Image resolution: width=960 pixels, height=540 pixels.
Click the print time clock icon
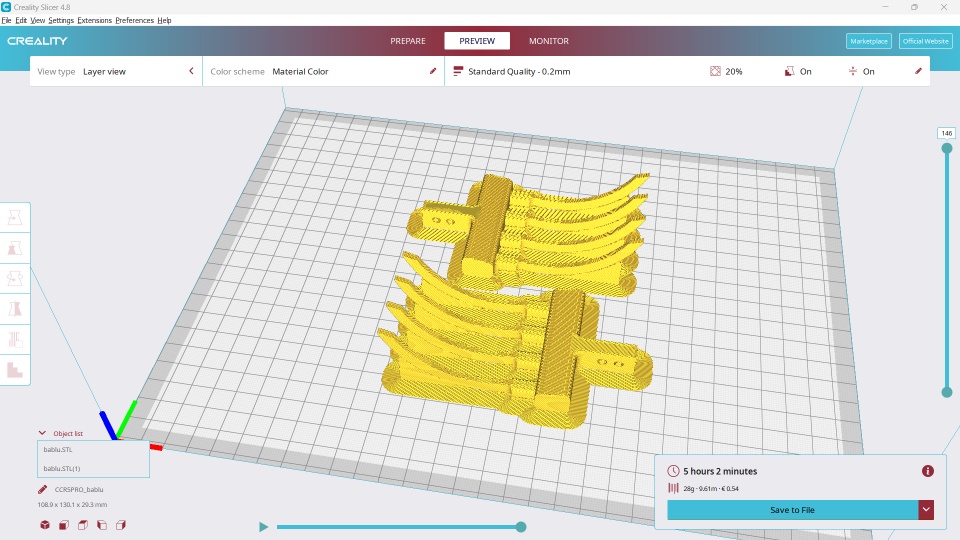[x=673, y=471]
